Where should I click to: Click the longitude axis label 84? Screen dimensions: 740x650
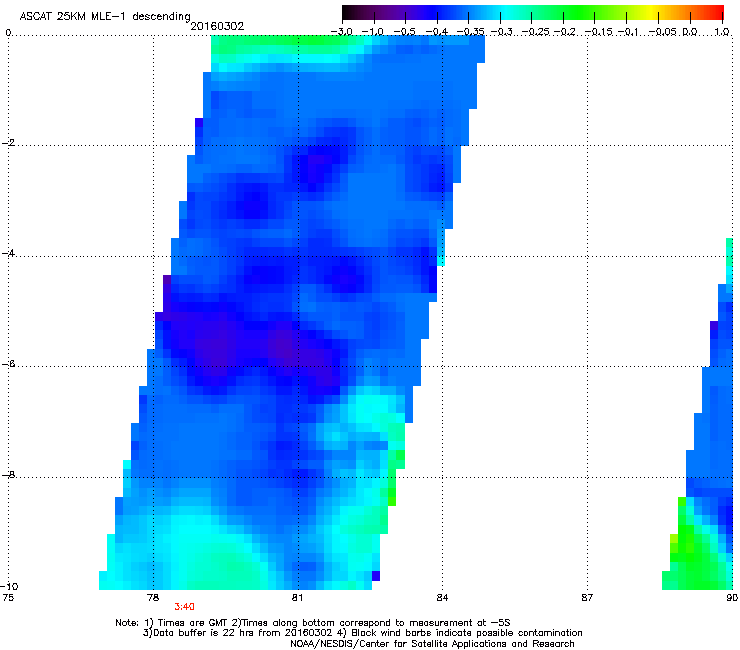pyautogui.click(x=442, y=598)
